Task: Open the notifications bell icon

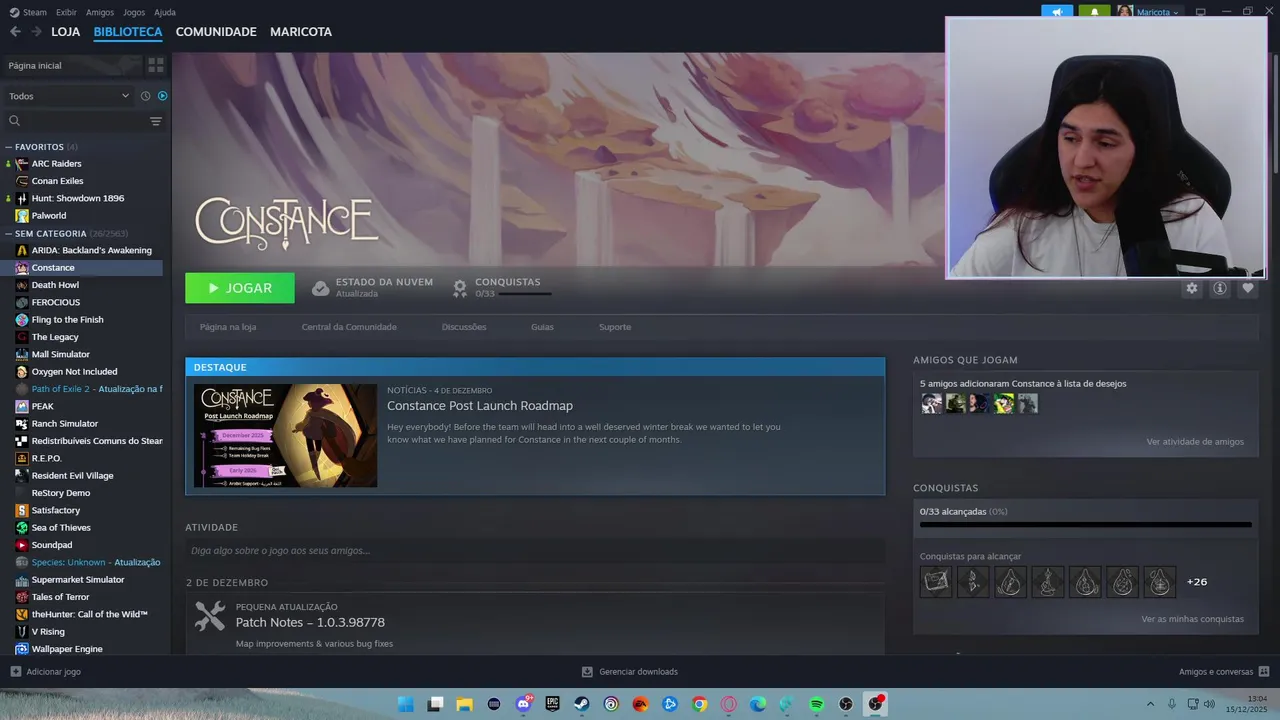Action: point(1094,12)
